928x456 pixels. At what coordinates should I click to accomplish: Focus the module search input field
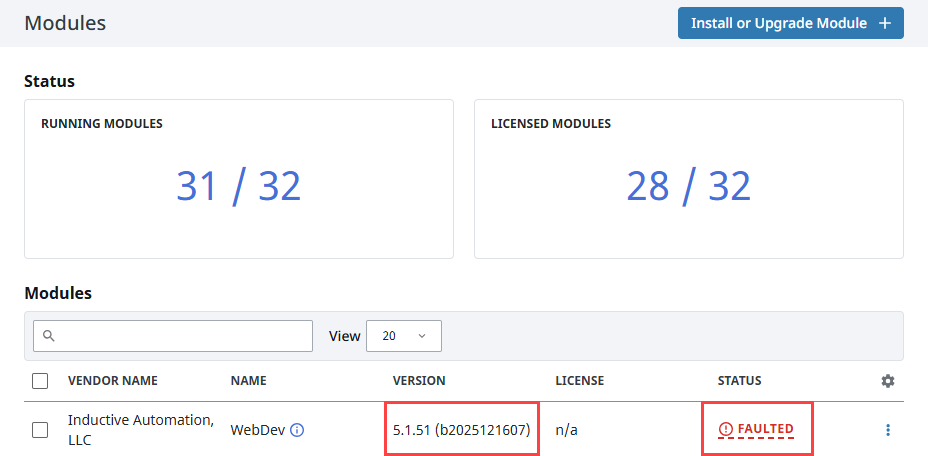pos(180,336)
